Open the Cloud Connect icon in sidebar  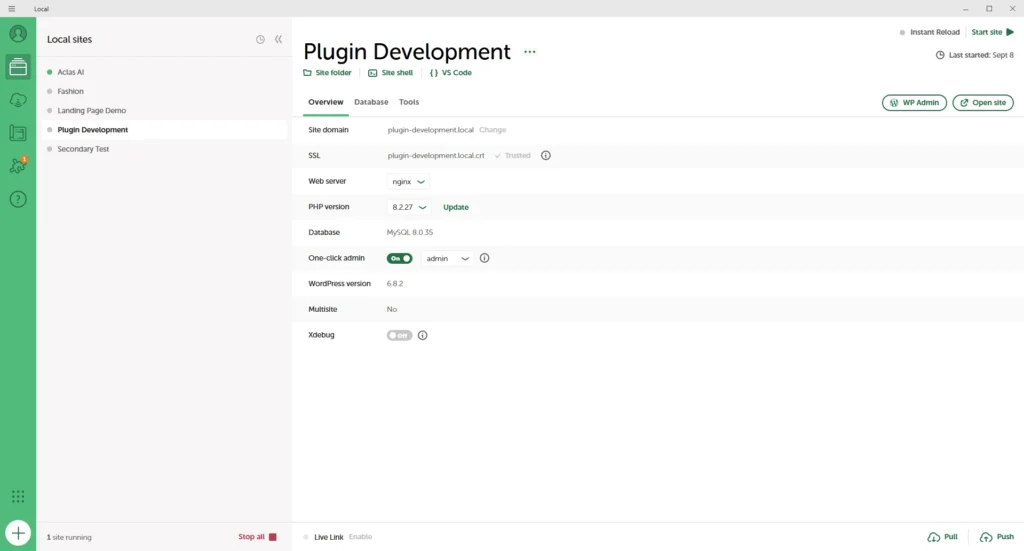(x=18, y=100)
